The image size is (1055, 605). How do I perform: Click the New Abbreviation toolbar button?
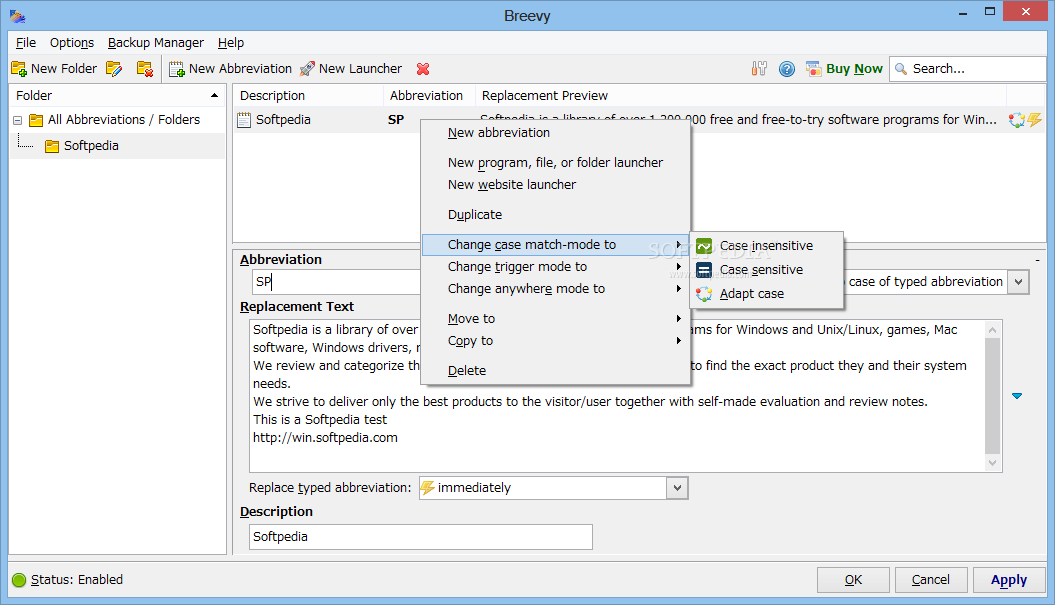pyautogui.click(x=230, y=69)
